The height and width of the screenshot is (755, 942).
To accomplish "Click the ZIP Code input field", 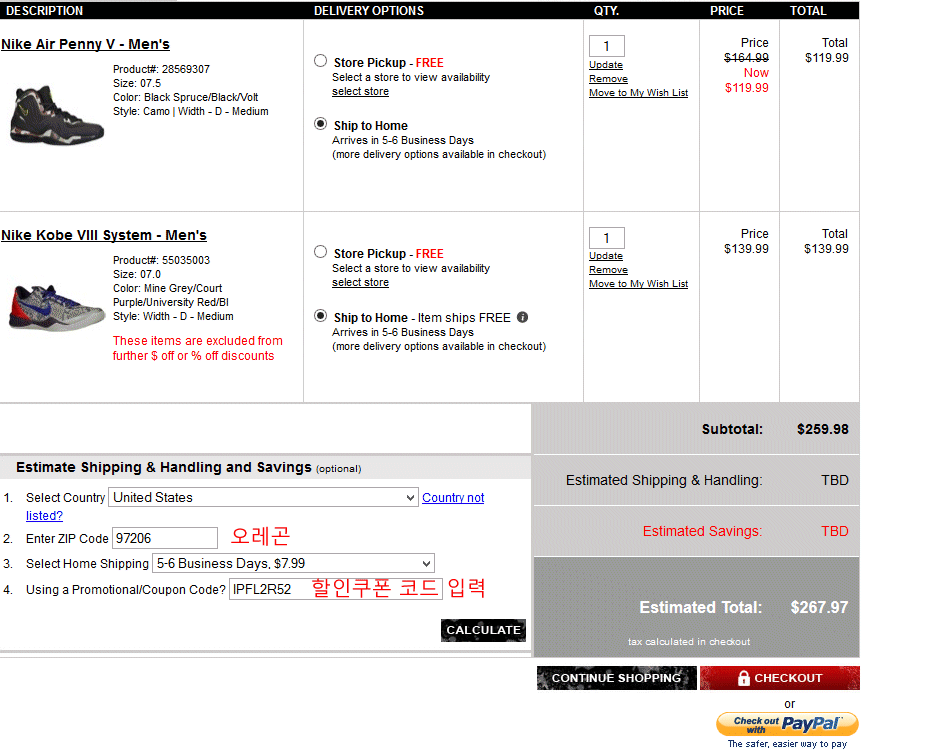I will [164, 538].
